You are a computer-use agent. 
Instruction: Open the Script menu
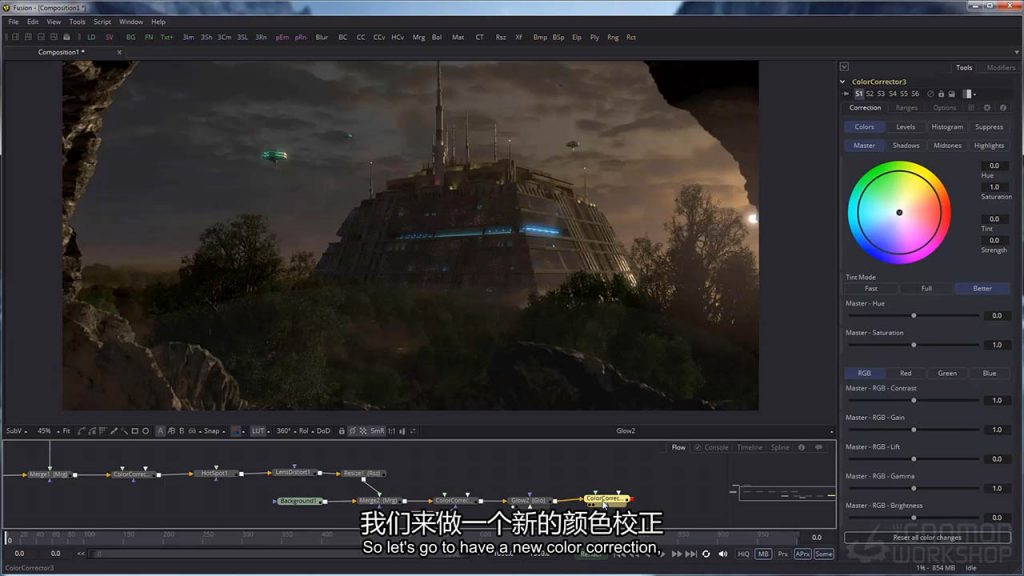coord(102,22)
